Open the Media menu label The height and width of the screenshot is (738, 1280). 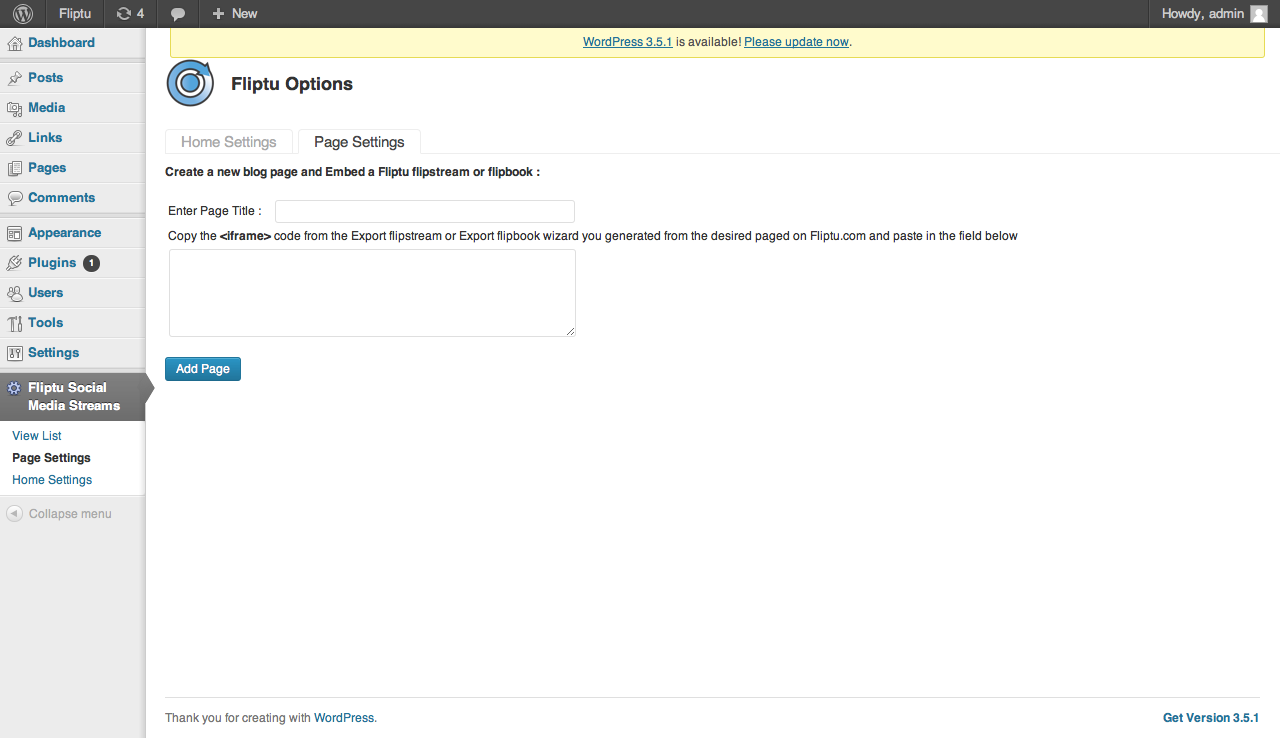coord(46,108)
